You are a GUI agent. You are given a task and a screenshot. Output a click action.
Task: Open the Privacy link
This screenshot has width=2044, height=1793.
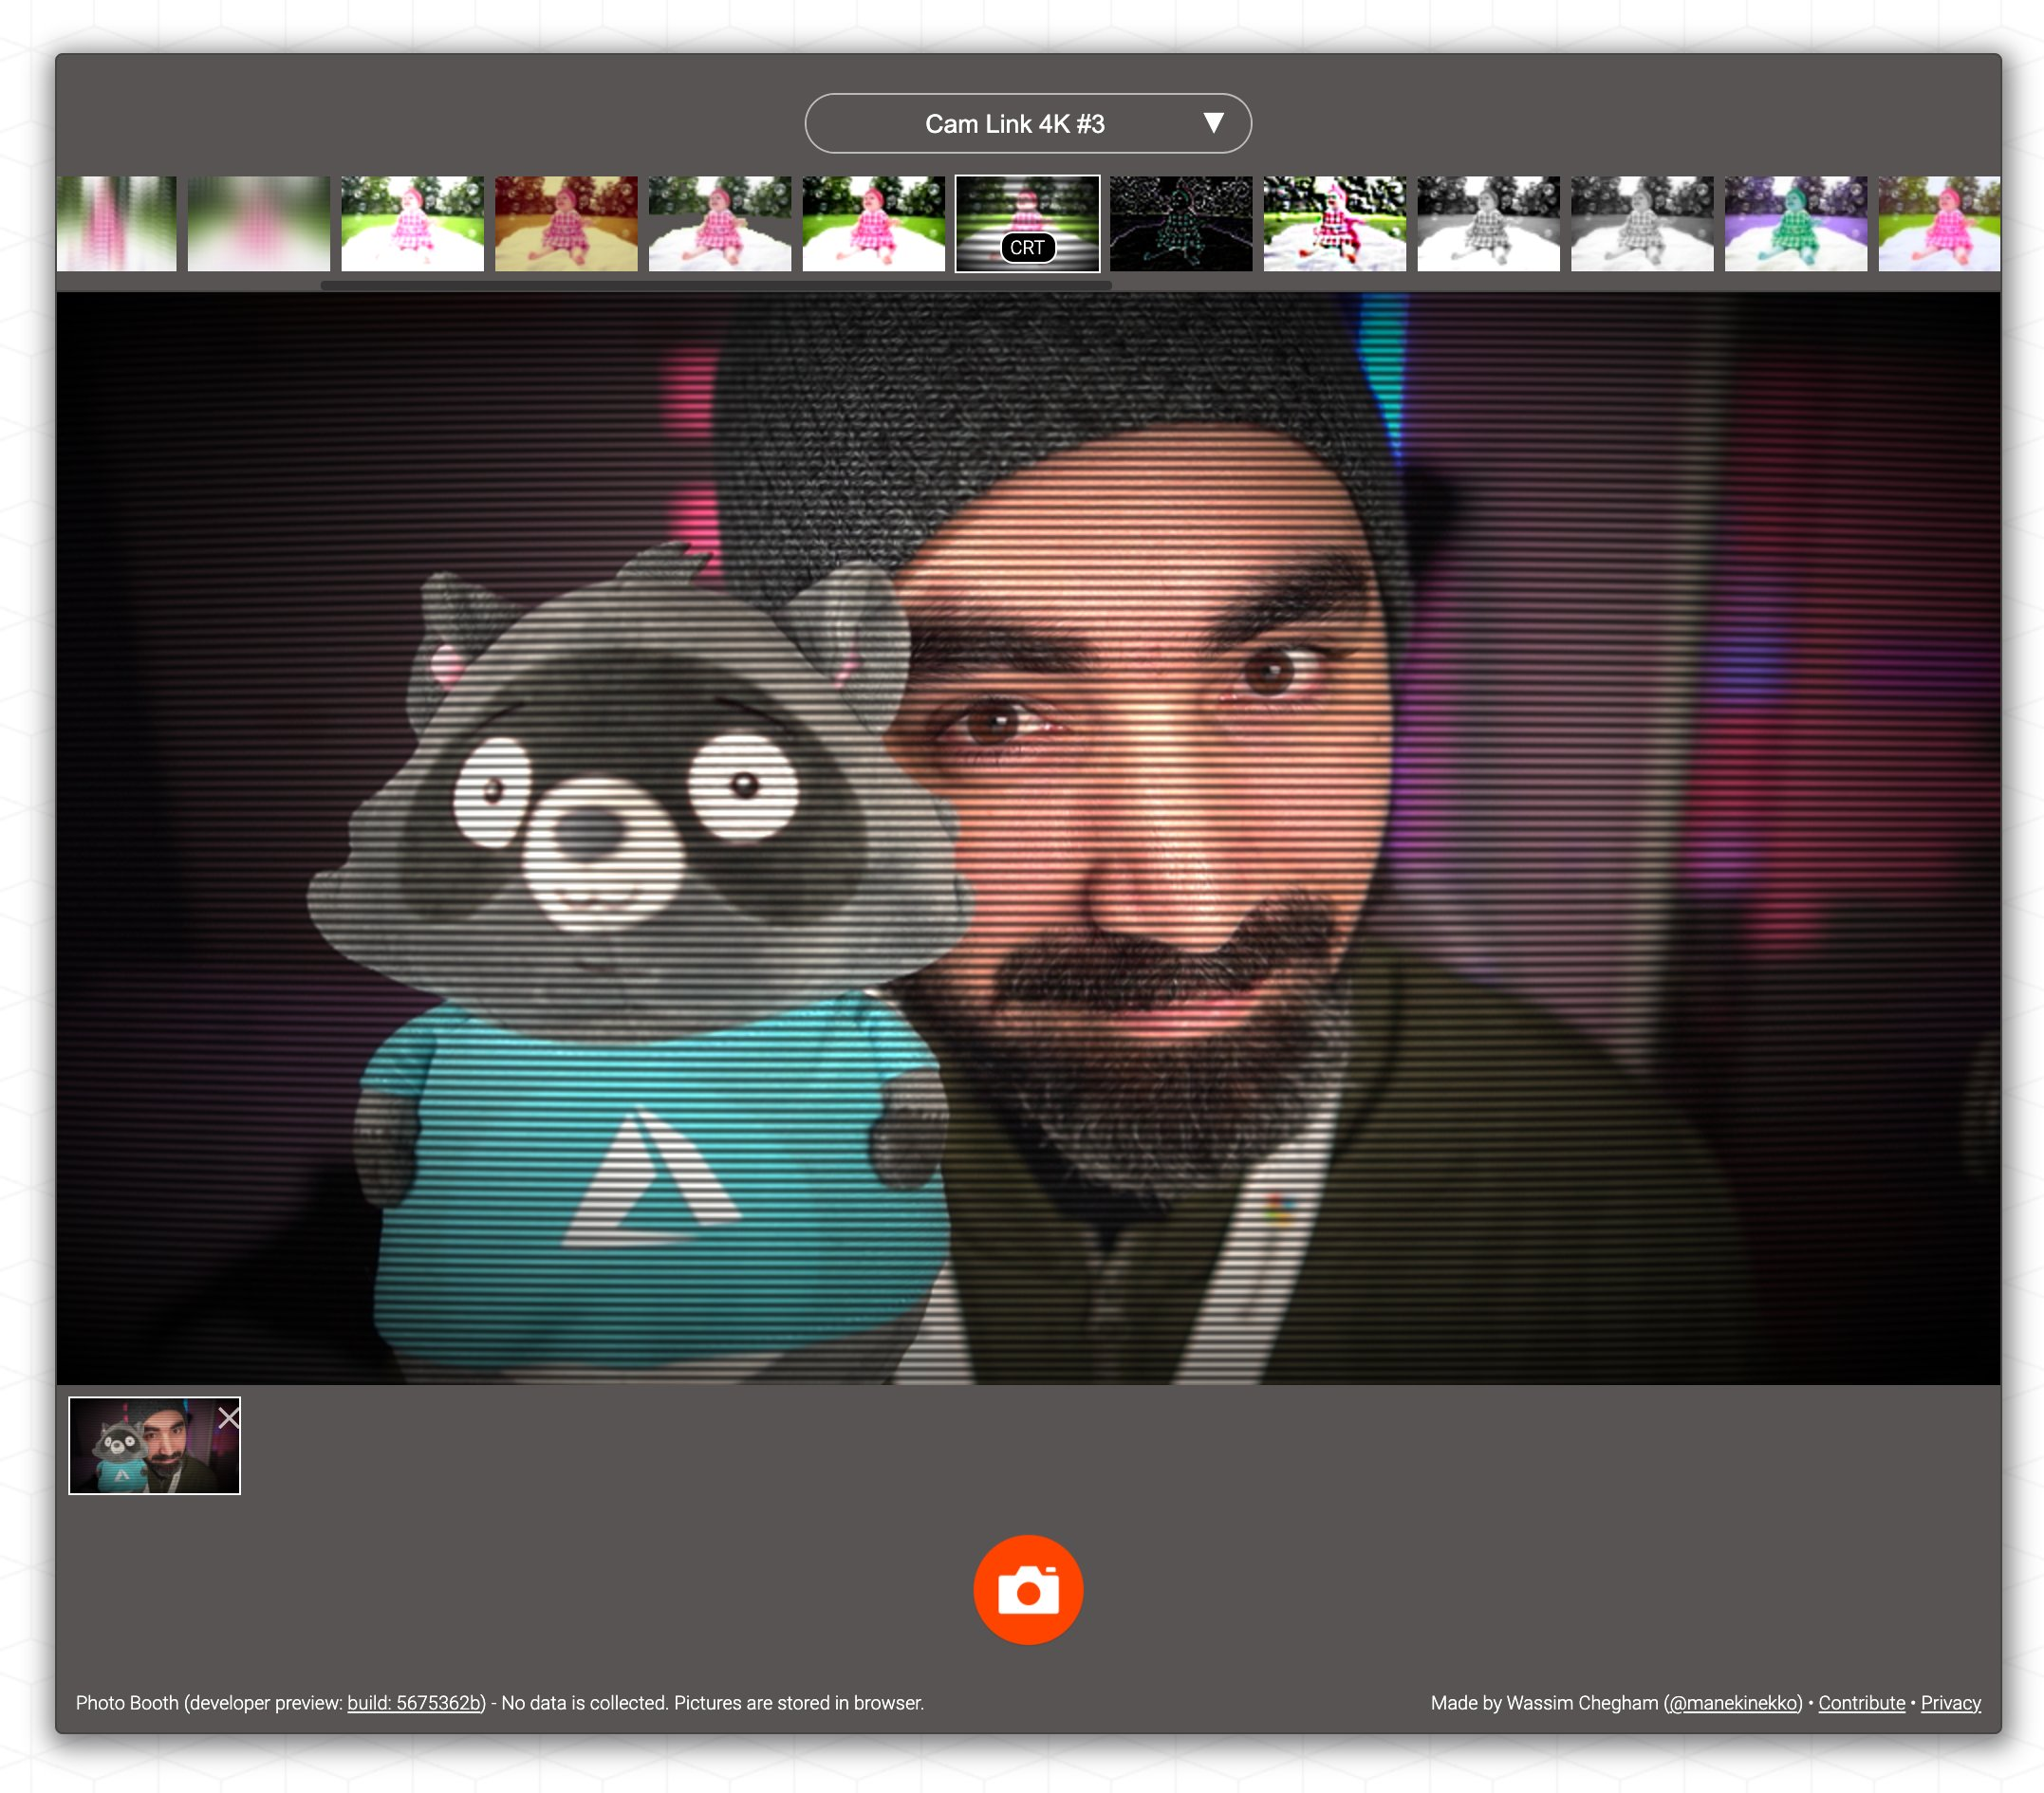click(x=1950, y=1703)
